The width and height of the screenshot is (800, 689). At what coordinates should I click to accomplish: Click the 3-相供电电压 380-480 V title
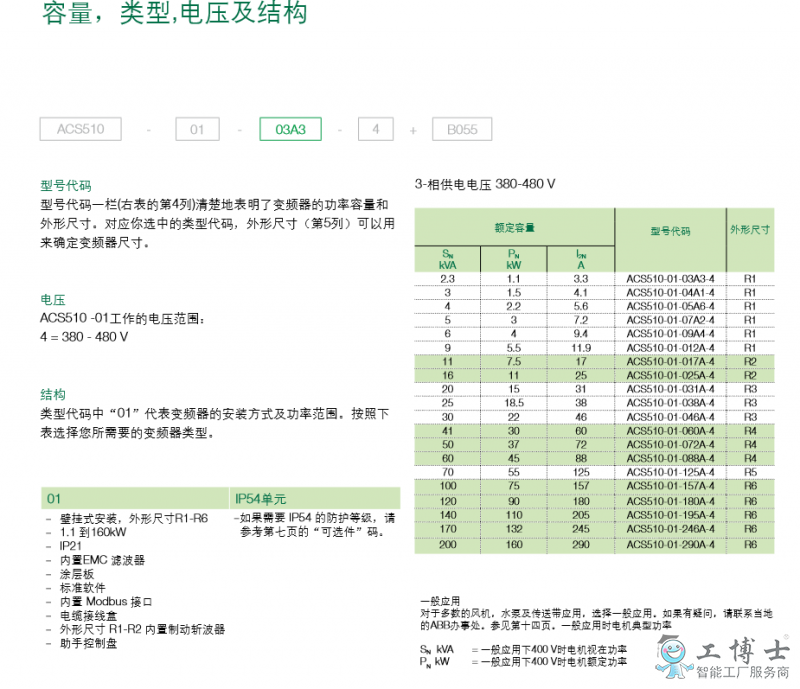[485, 184]
